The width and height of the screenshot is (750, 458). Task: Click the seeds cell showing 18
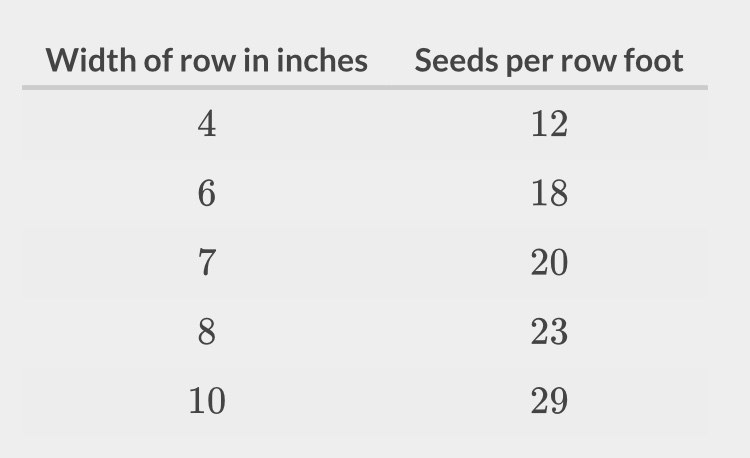pos(549,193)
